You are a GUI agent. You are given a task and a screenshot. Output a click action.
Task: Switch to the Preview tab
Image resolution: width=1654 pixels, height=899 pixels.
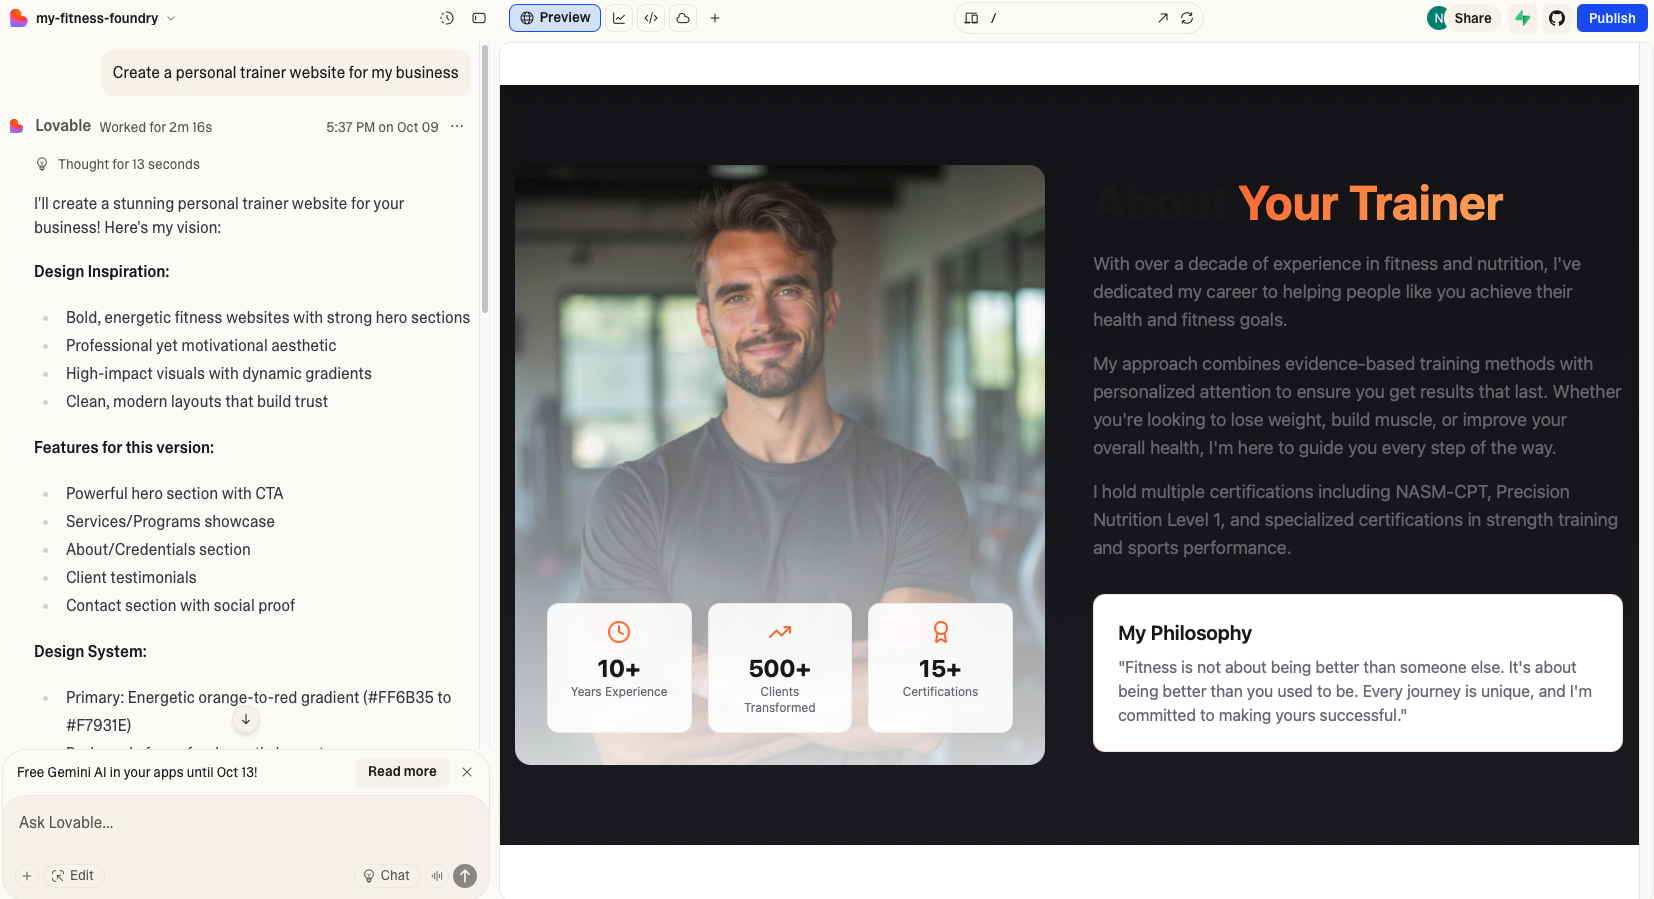[555, 18]
